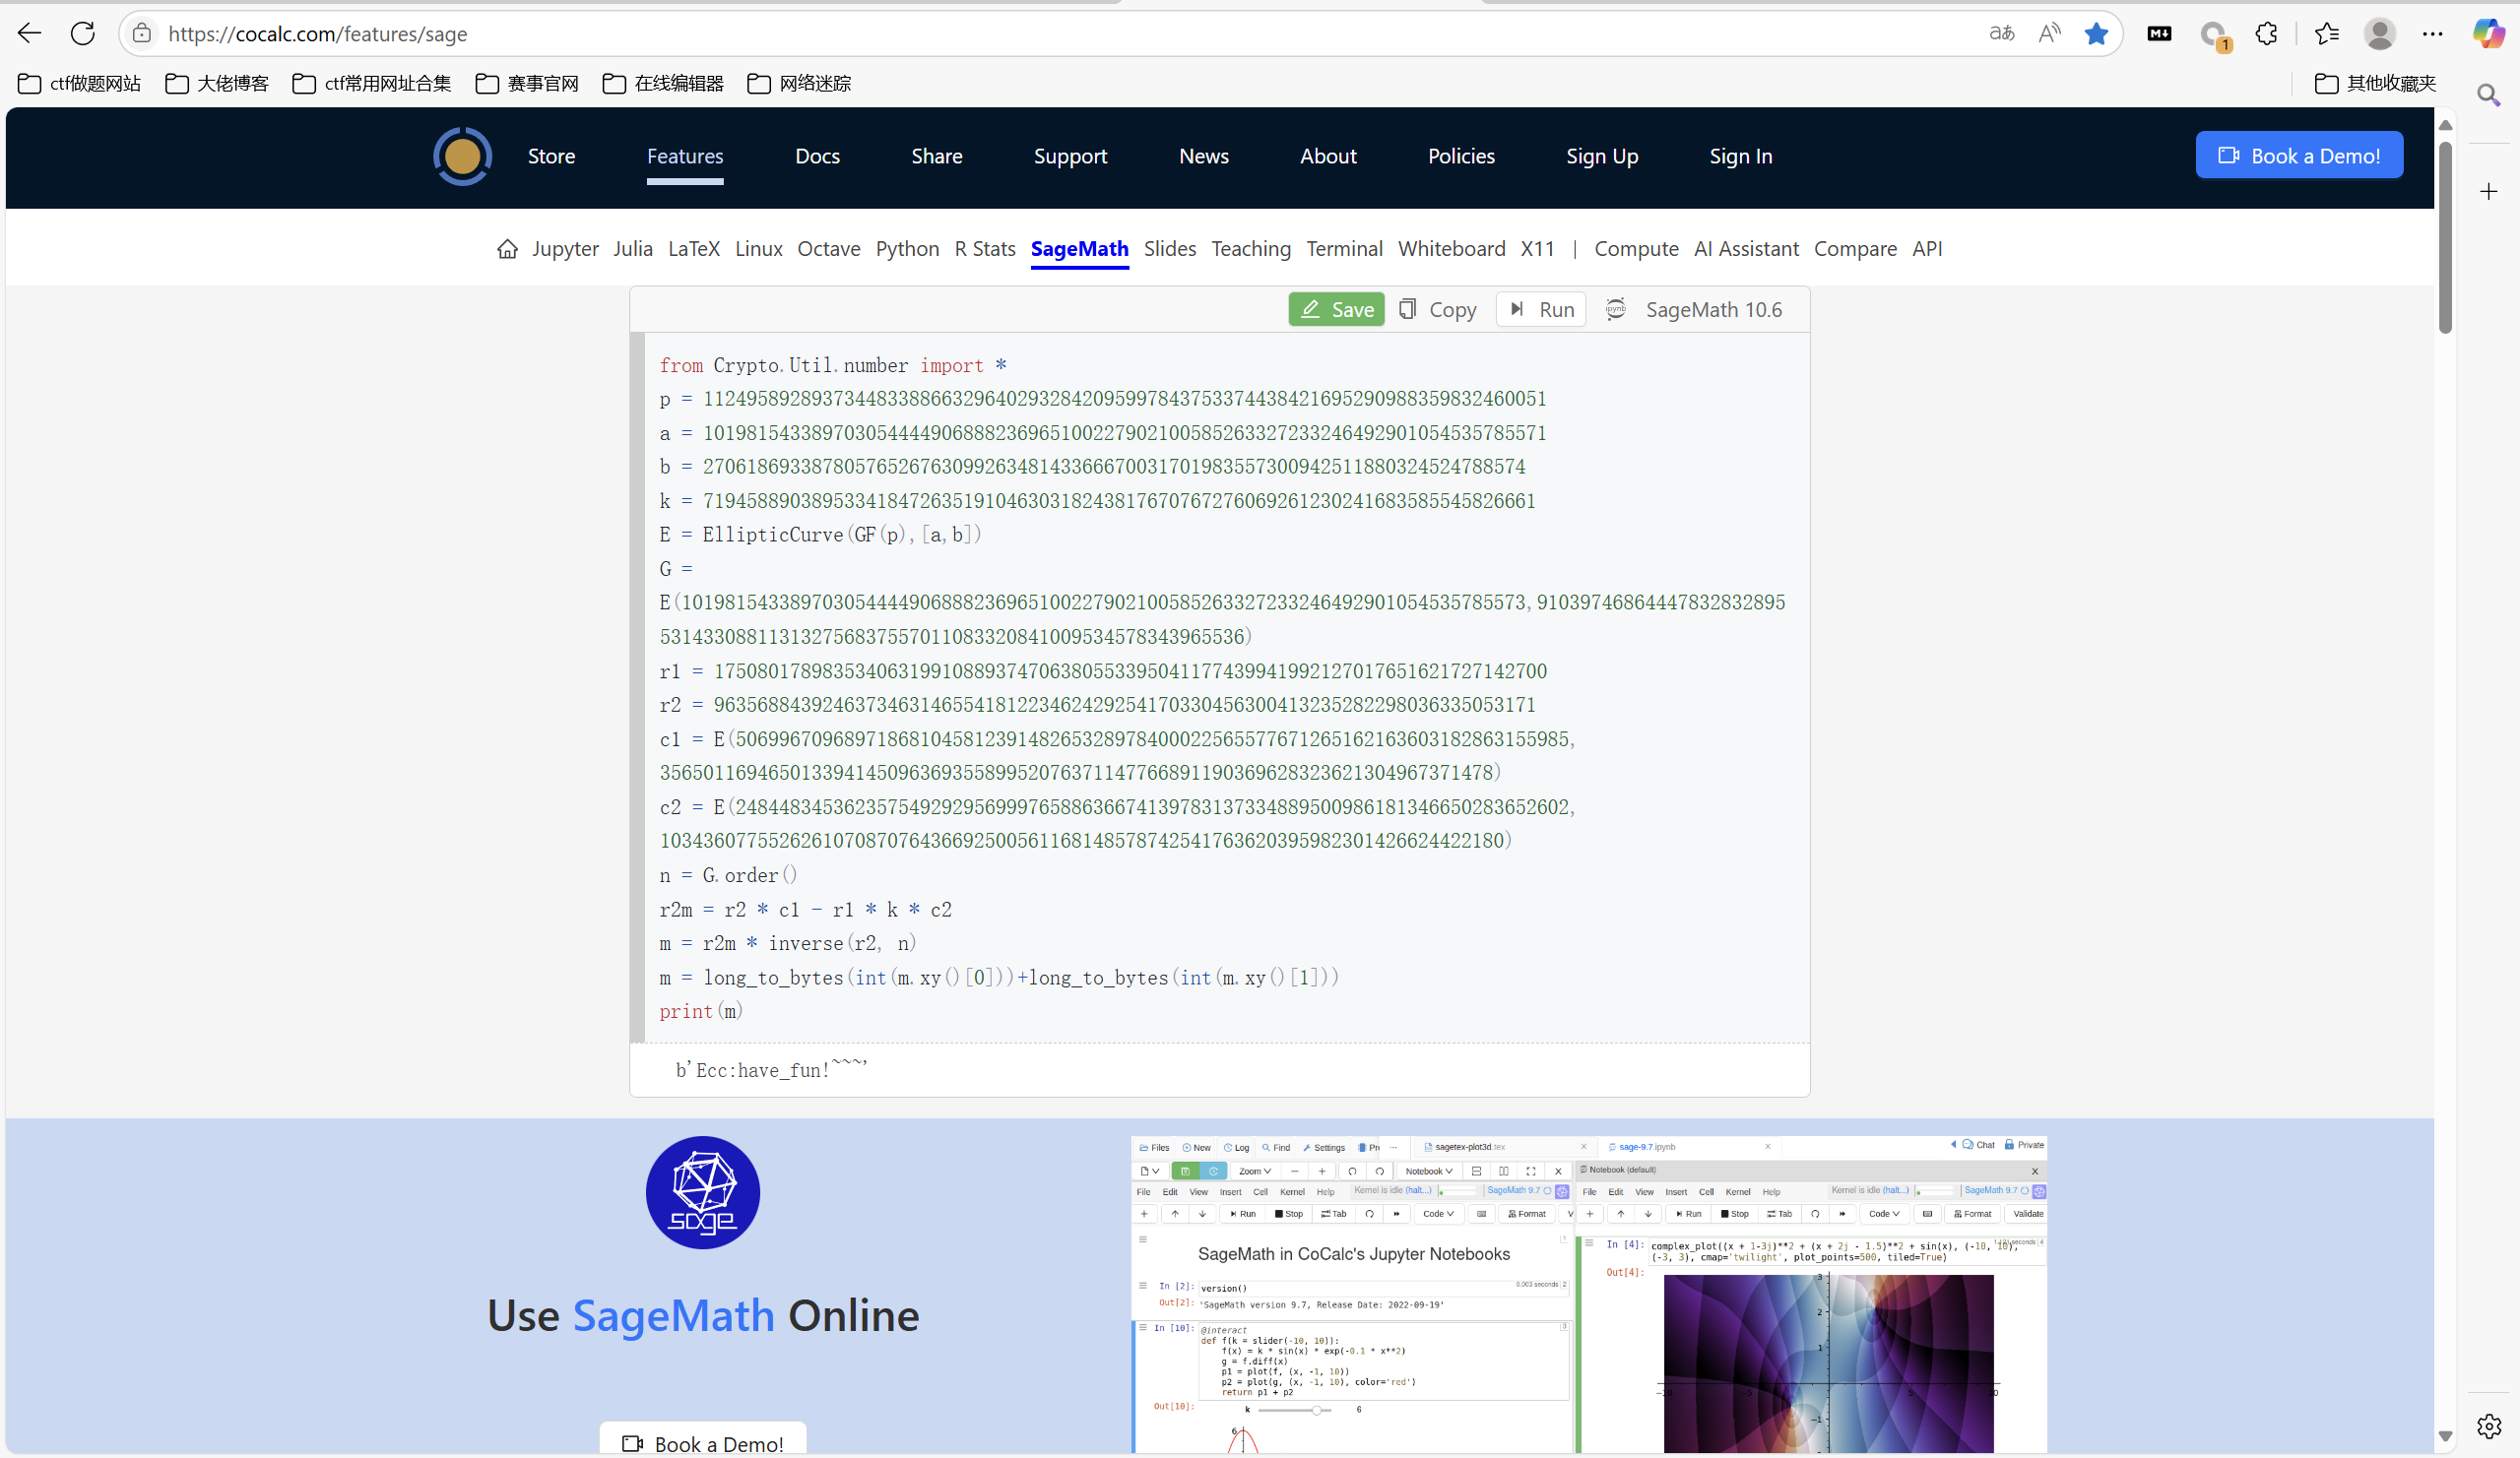Open the 大佬博客 bookmark folder
The width and height of the screenshot is (2520, 1458).
point(217,83)
